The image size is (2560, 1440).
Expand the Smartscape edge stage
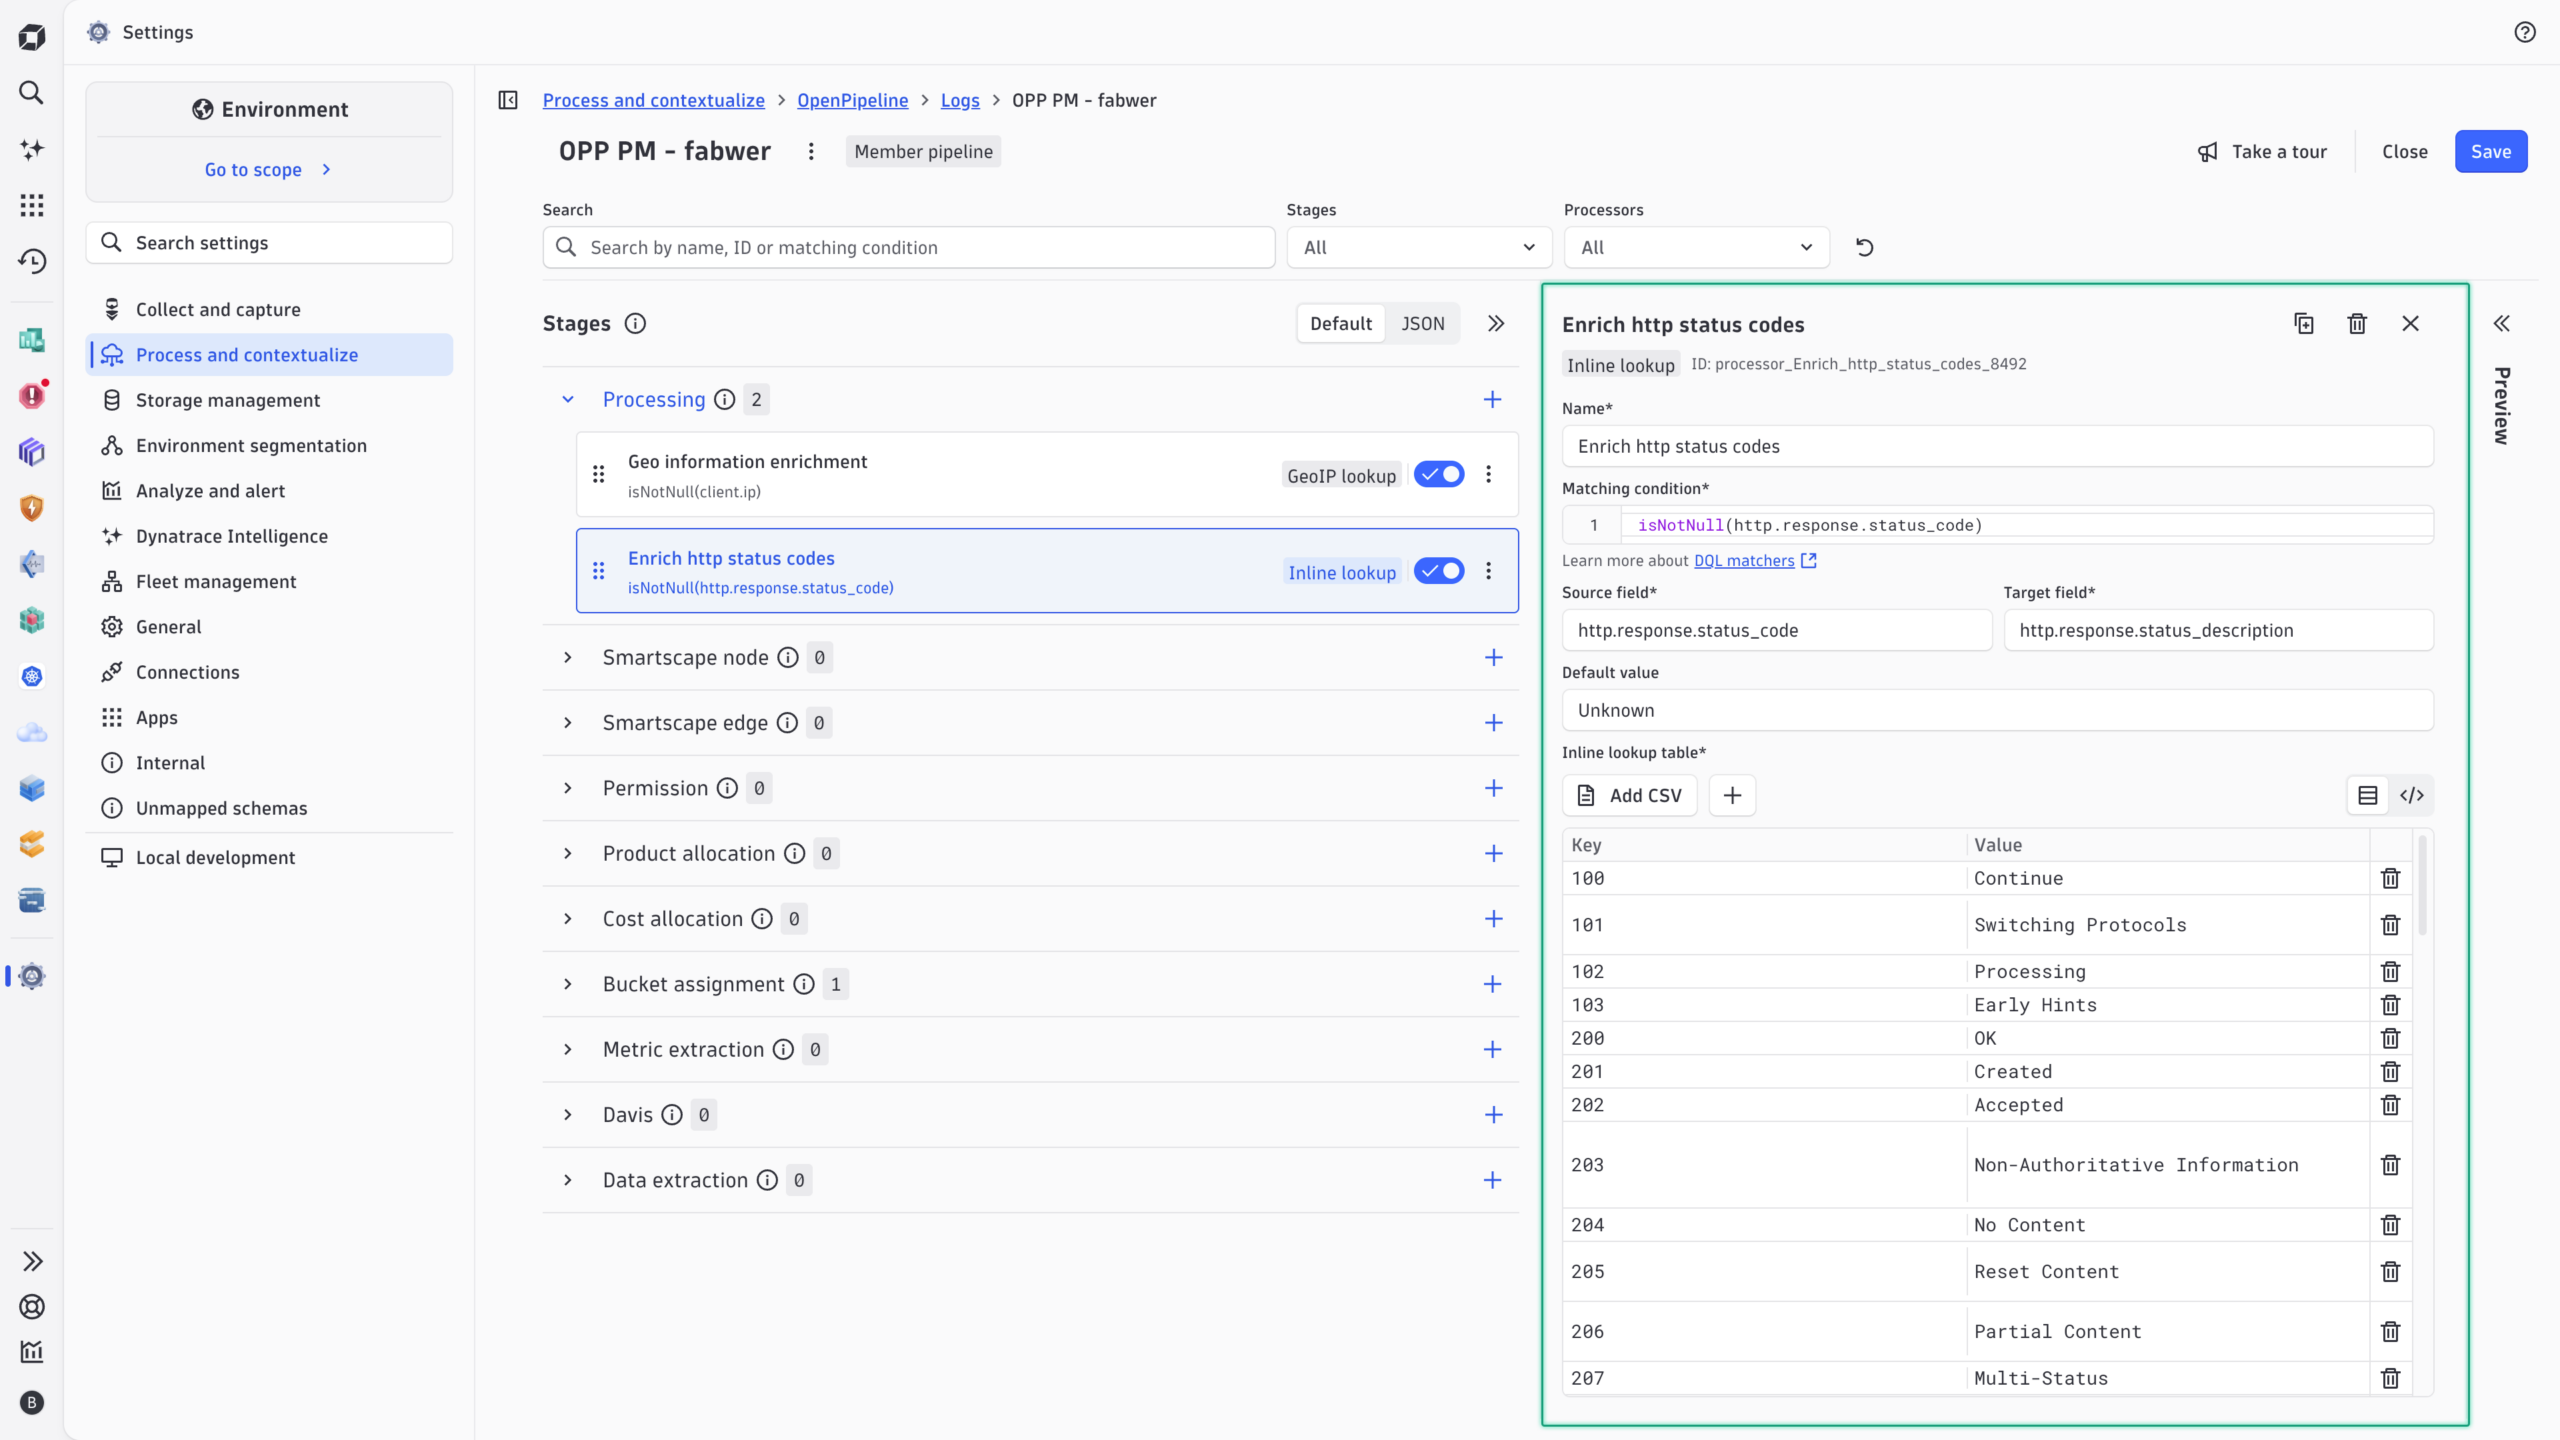coord(568,722)
